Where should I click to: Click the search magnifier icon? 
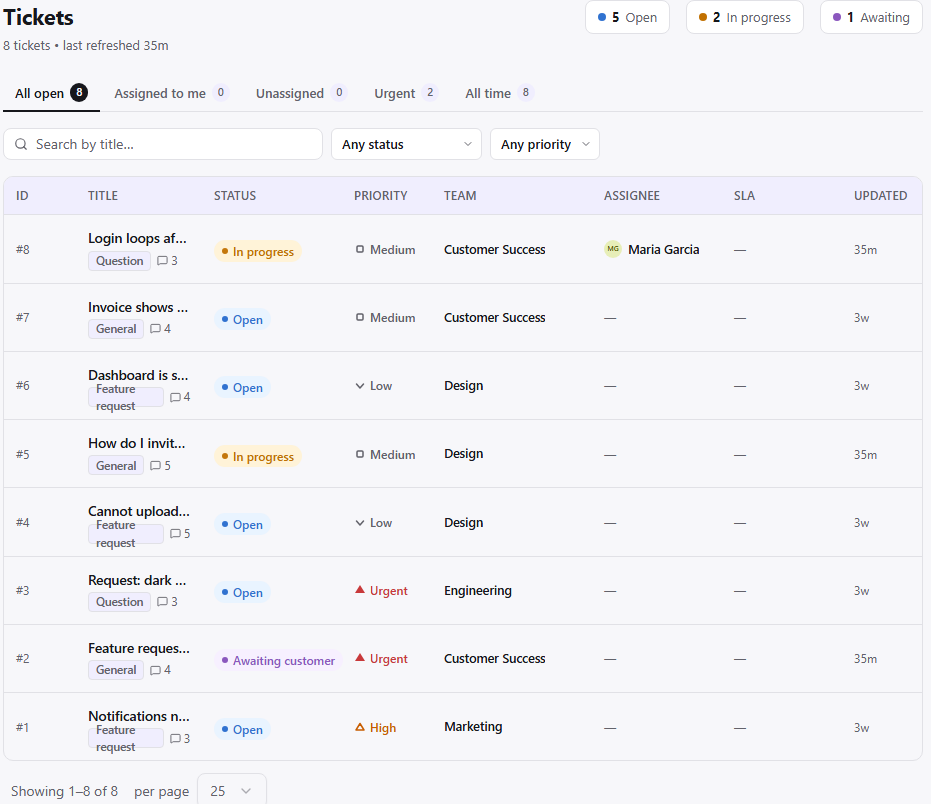point(21,144)
